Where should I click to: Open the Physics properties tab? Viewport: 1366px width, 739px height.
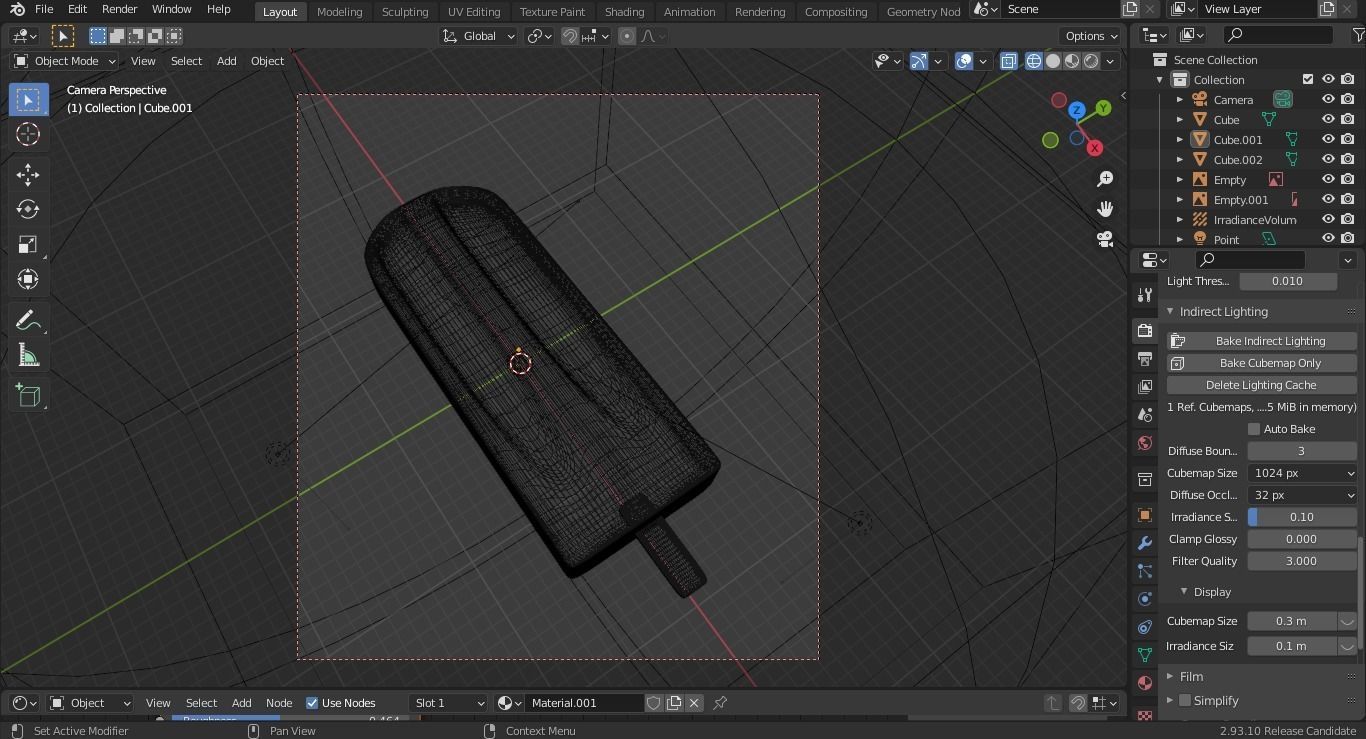tap(1145, 599)
